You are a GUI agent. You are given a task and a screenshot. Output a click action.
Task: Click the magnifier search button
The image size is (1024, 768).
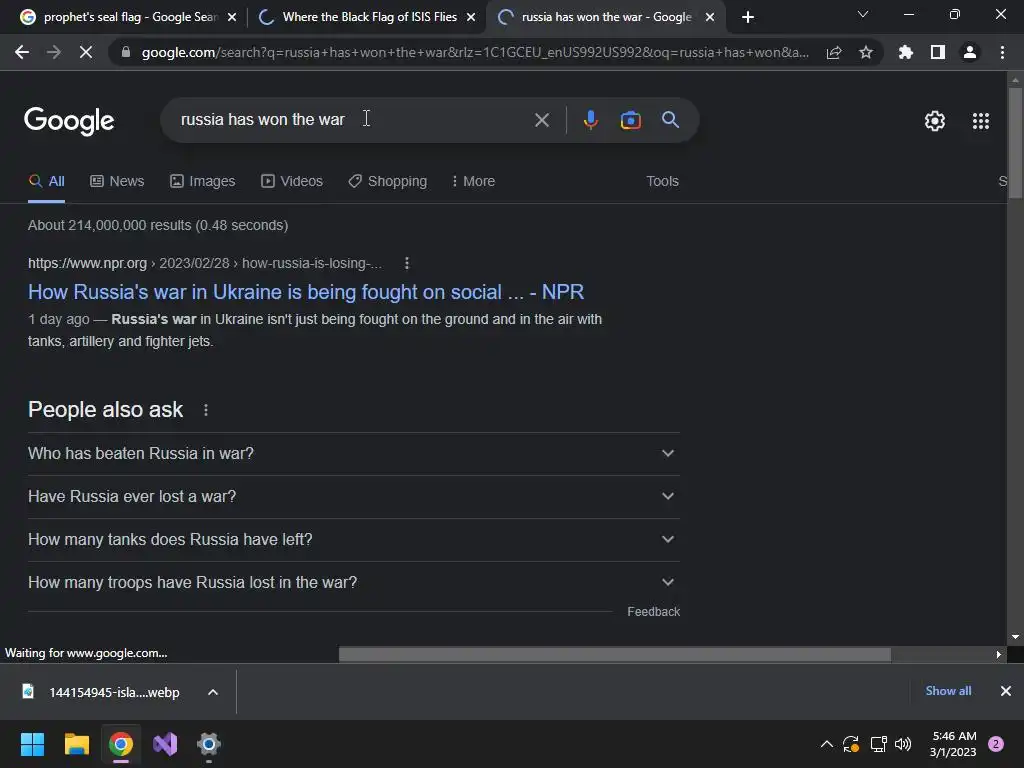click(x=670, y=120)
